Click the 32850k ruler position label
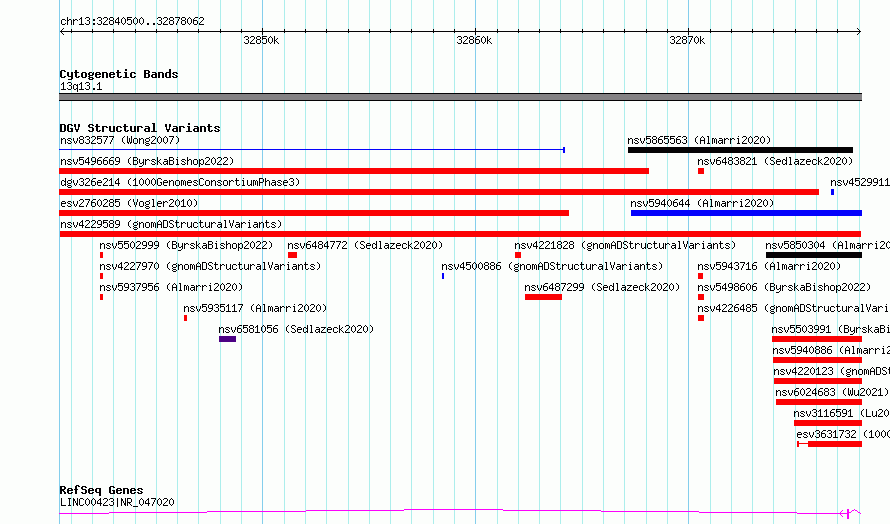This screenshot has width=890, height=524. [261, 41]
